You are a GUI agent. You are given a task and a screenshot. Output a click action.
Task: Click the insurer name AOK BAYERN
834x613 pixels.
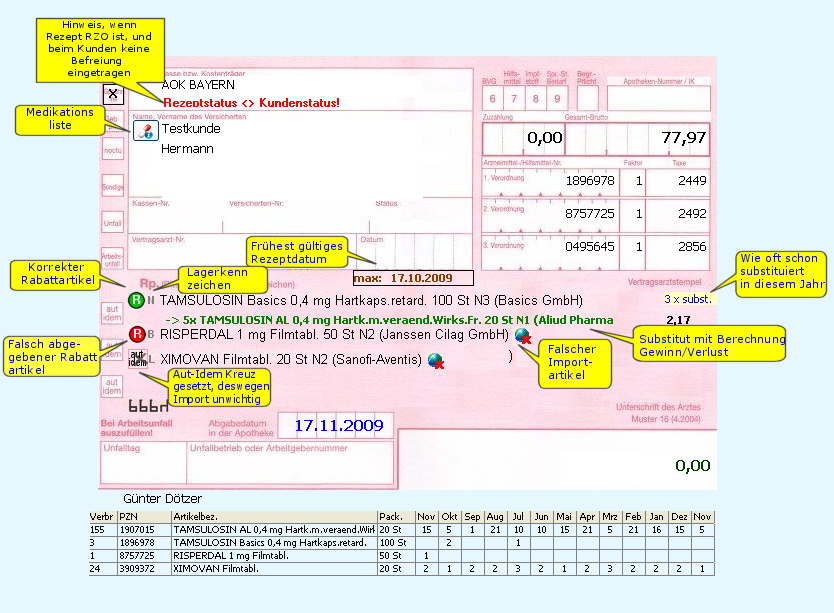(x=198, y=85)
